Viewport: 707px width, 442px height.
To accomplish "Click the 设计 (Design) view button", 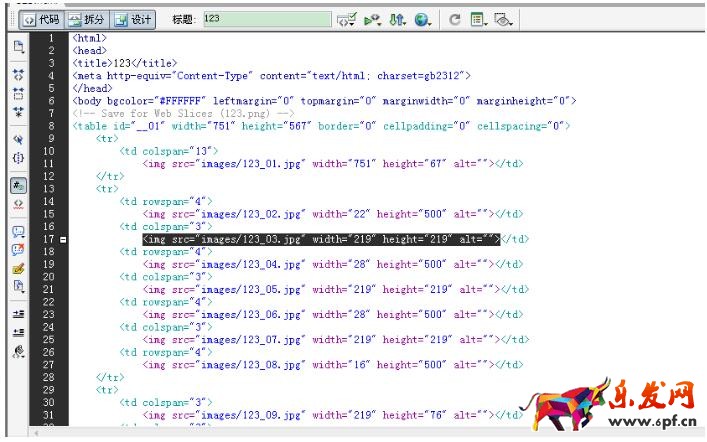I will 133,19.
